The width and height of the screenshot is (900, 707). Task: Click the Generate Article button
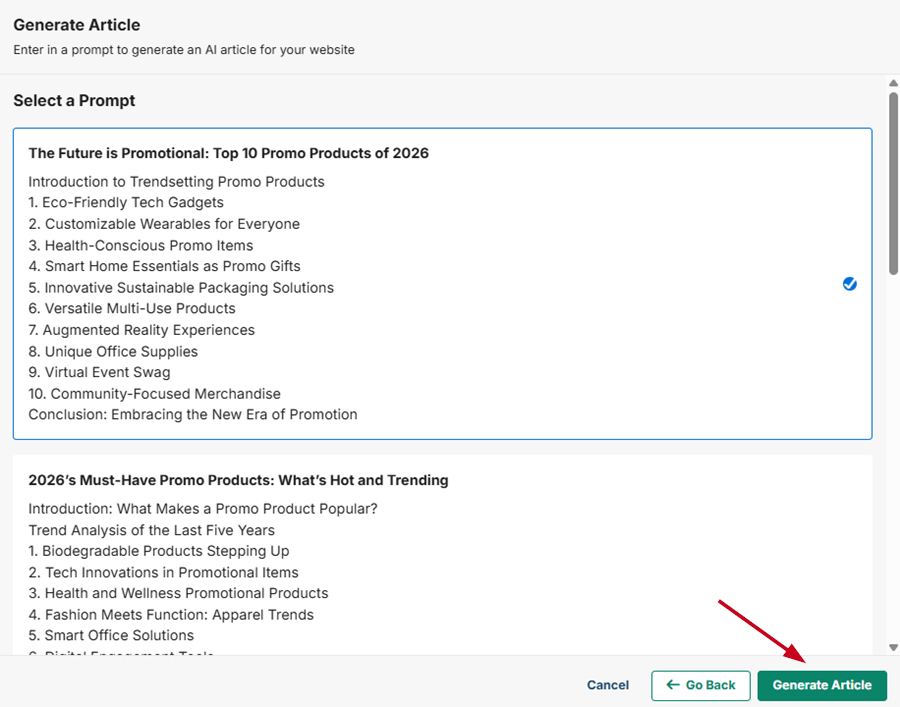pyautogui.click(x=821, y=685)
